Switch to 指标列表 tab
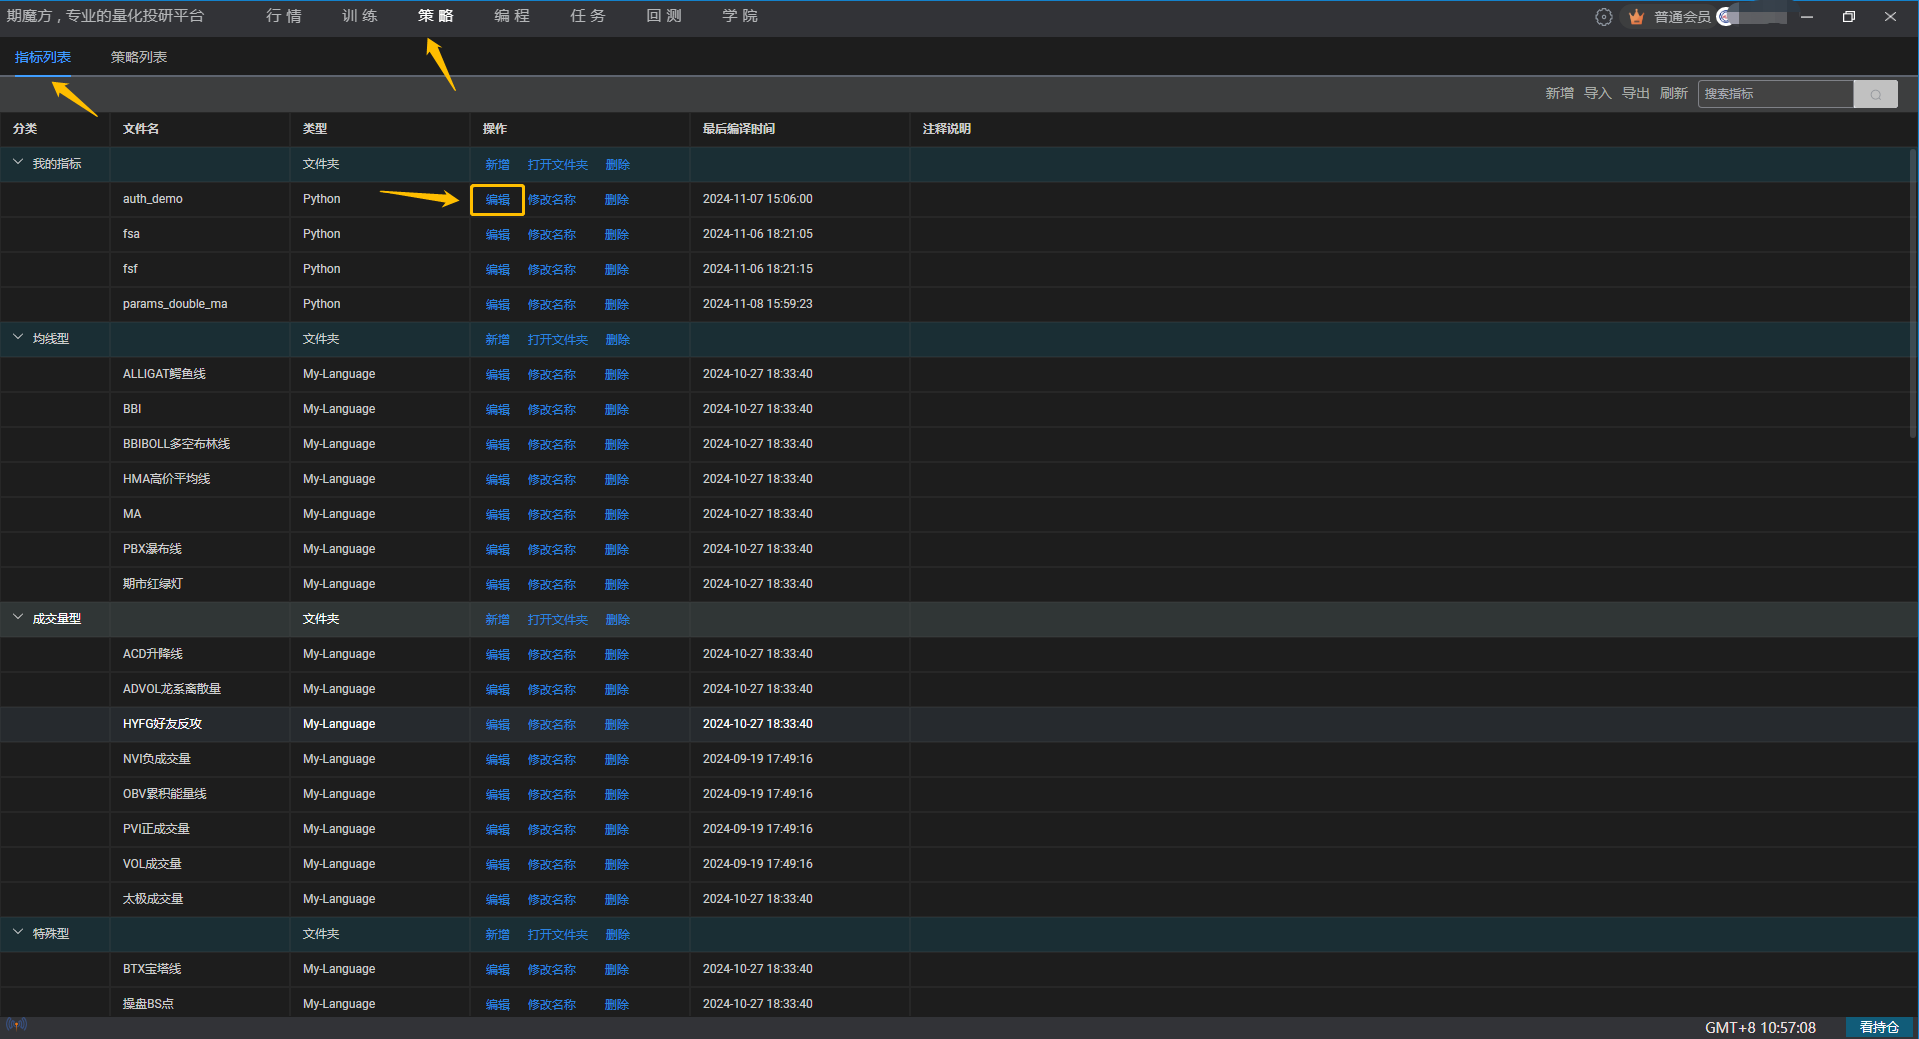The width and height of the screenshot is (1919, 1039). [x=43, y=57]
